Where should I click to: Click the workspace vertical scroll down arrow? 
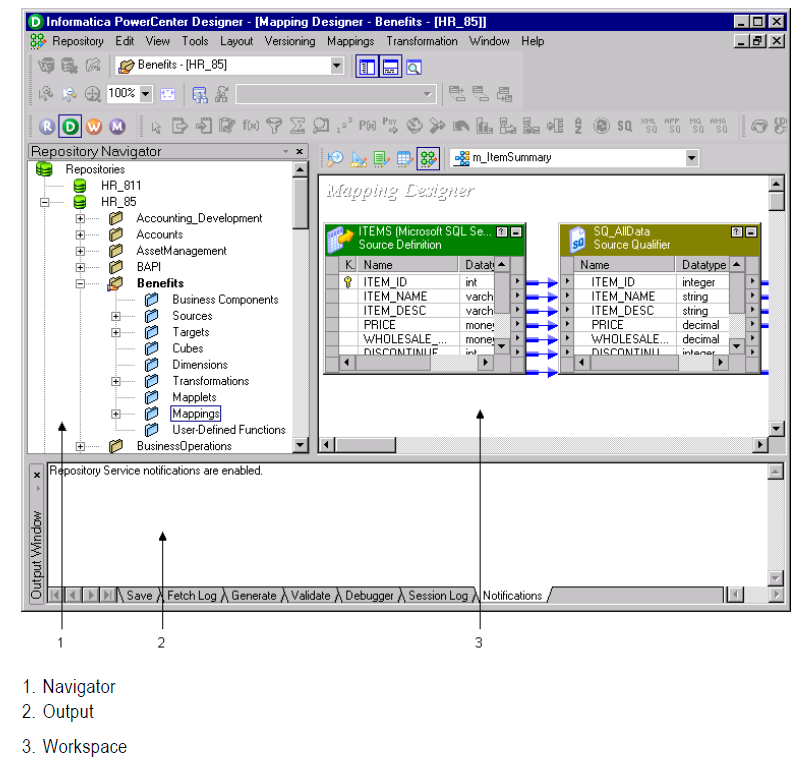pyautogui.click(x=776, y=428)
